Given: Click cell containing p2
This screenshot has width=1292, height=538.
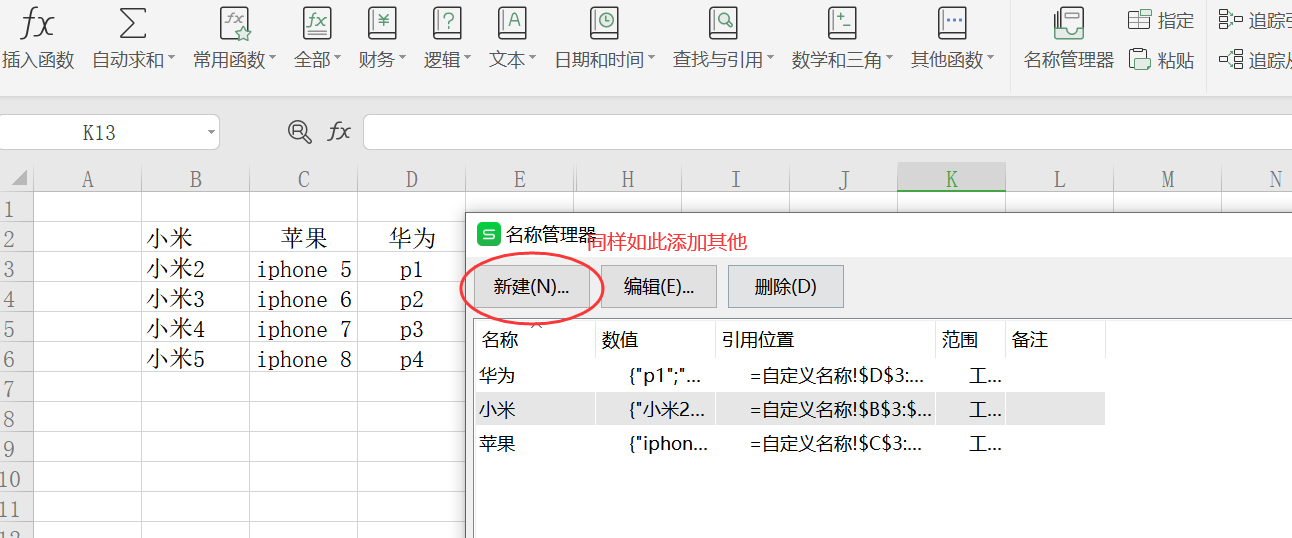Looking at the screenshot, I should 412,299.
